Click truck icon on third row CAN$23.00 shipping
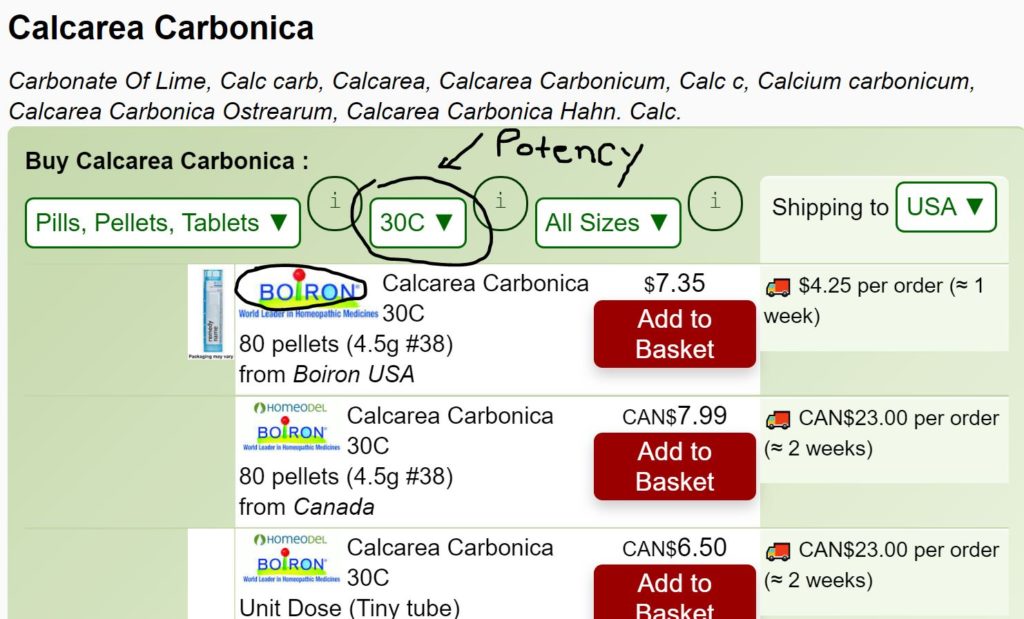1024x619 pixels. pos(778,551)
